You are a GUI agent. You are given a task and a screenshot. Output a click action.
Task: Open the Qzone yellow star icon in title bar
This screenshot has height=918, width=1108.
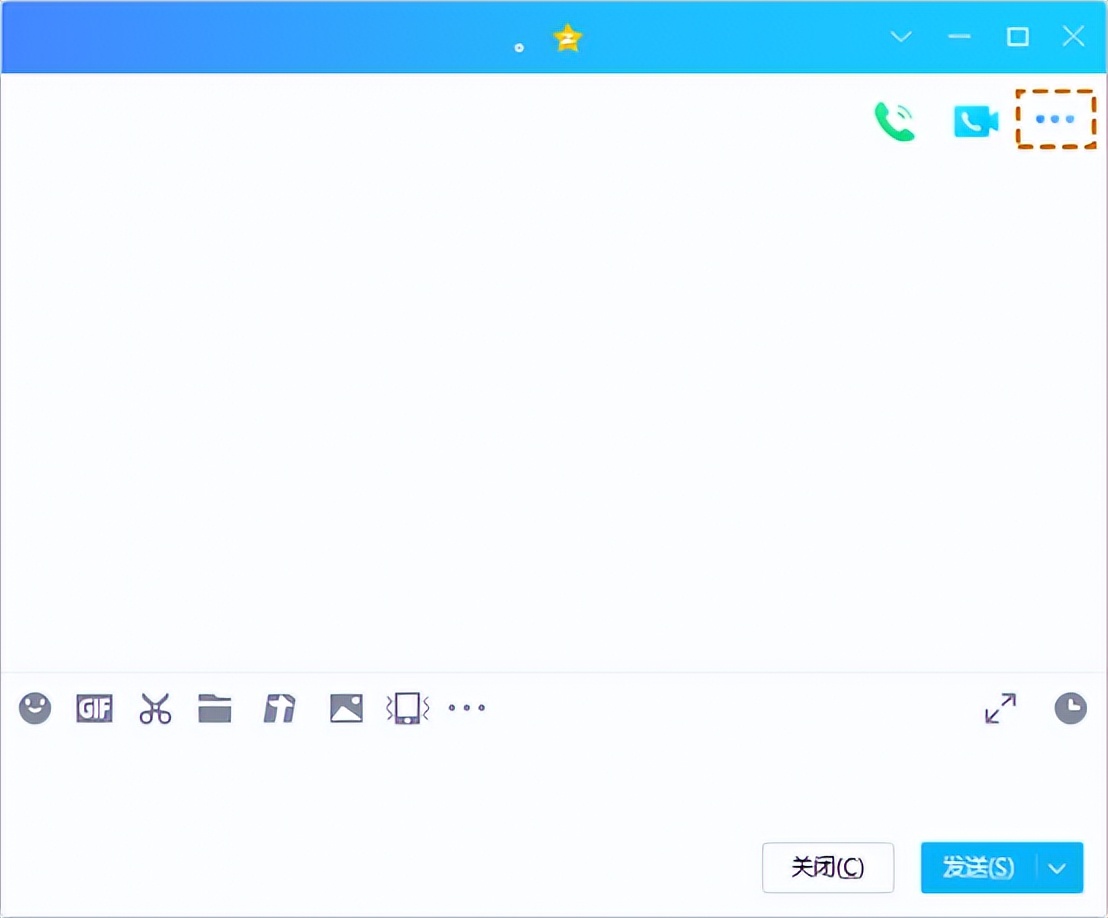(x=567, y=37)
